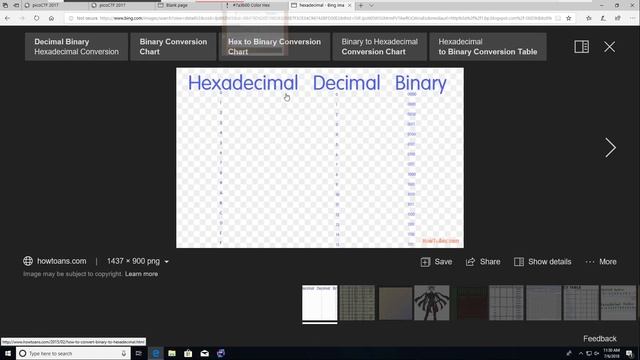The height and width of the screenshot is (360, 640).
Task: Click the Save image icon
Action: tap(425, 262)
